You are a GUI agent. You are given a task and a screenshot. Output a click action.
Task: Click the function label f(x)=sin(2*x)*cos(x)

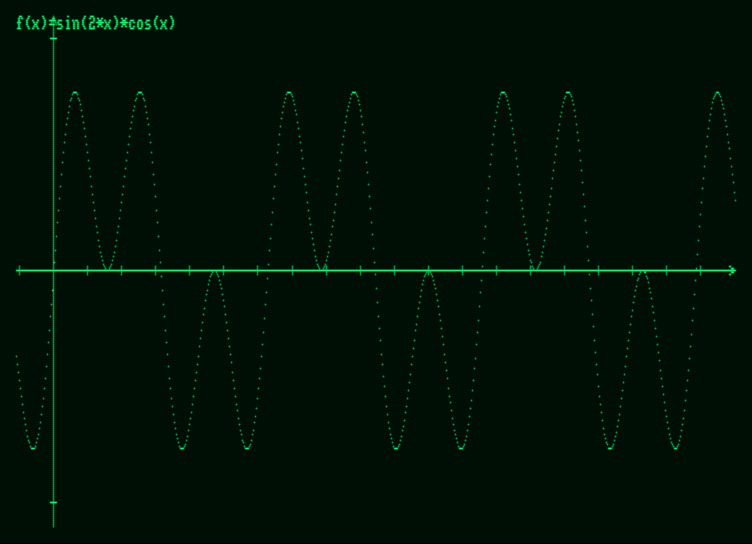(x=96, y=23)
